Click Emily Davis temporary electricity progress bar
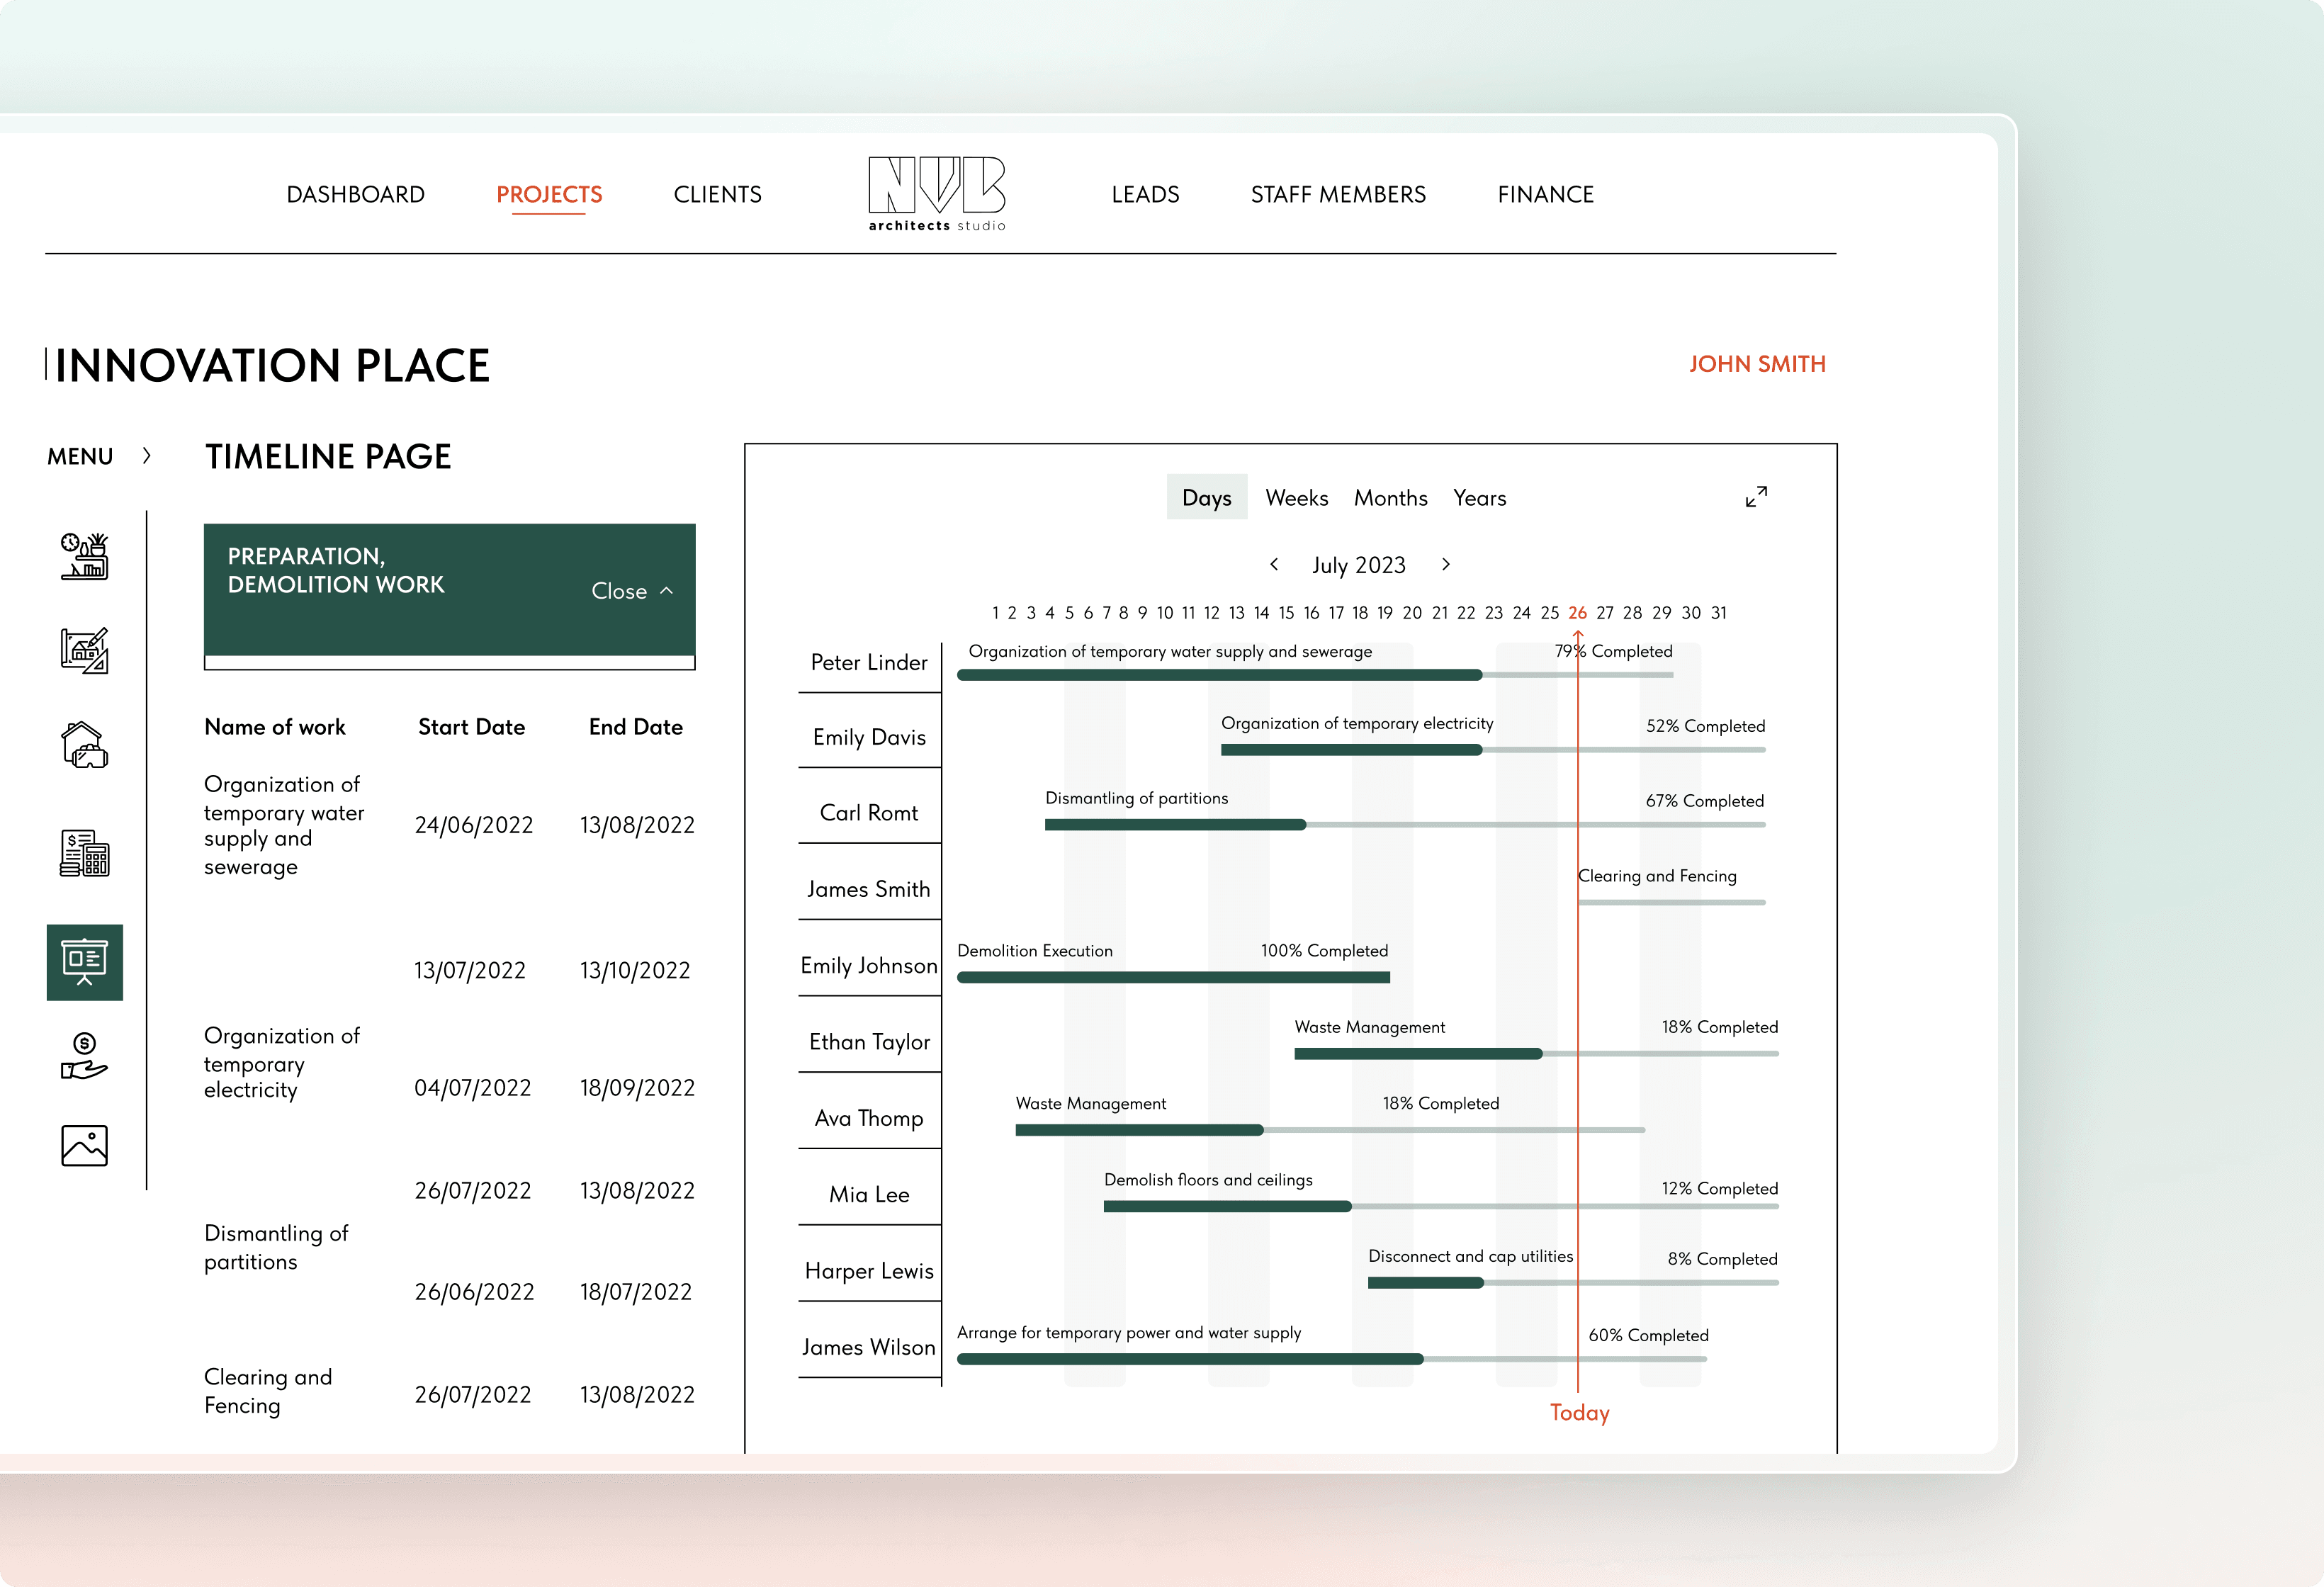Viewport: 2324px width, 1587px height. click(x=1493, y=750)
